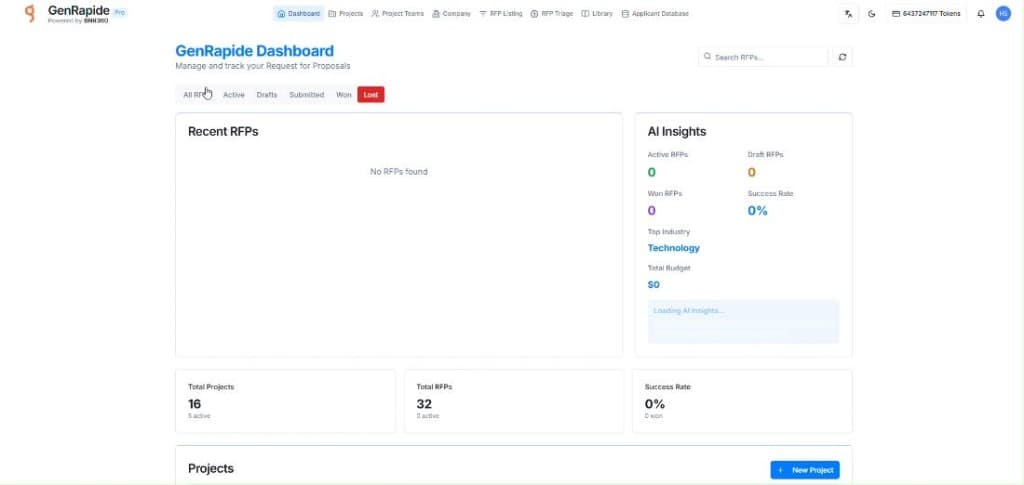Click the Pro badge near logo
This screenshot has height=485, width=1024.
[x=120, y=12]
